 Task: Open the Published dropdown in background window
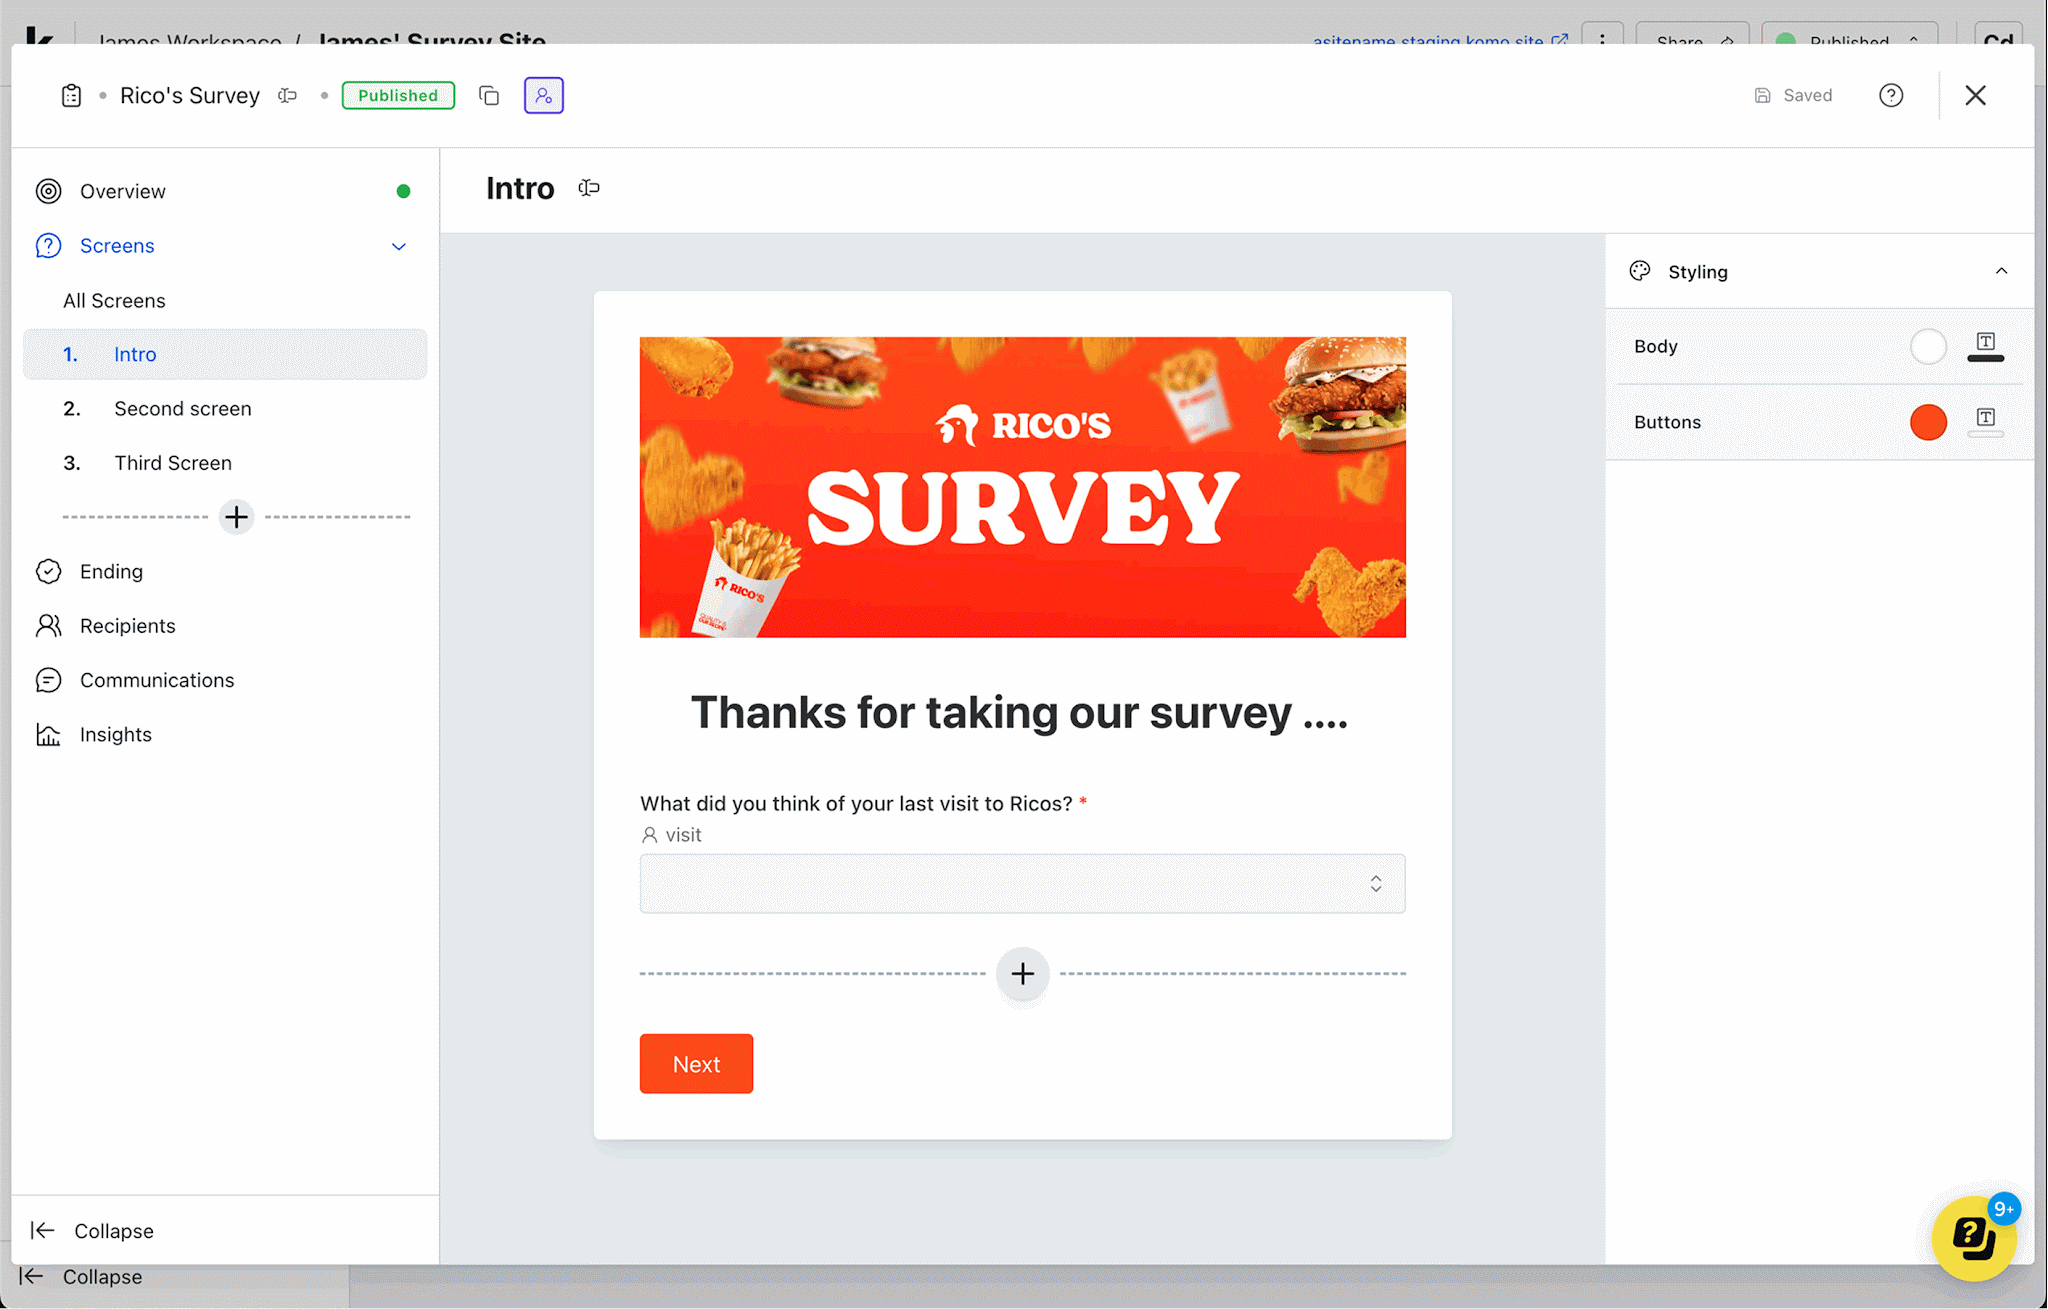tap(1849, 38)
